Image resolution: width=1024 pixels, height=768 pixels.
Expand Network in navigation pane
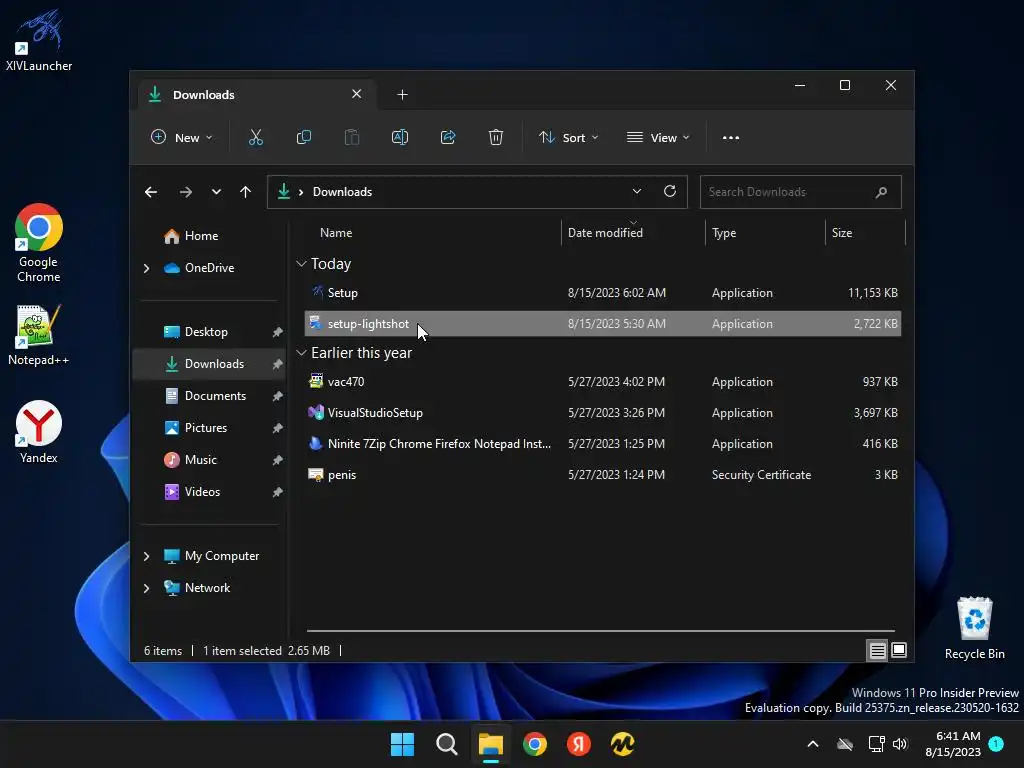pos(146,588)
